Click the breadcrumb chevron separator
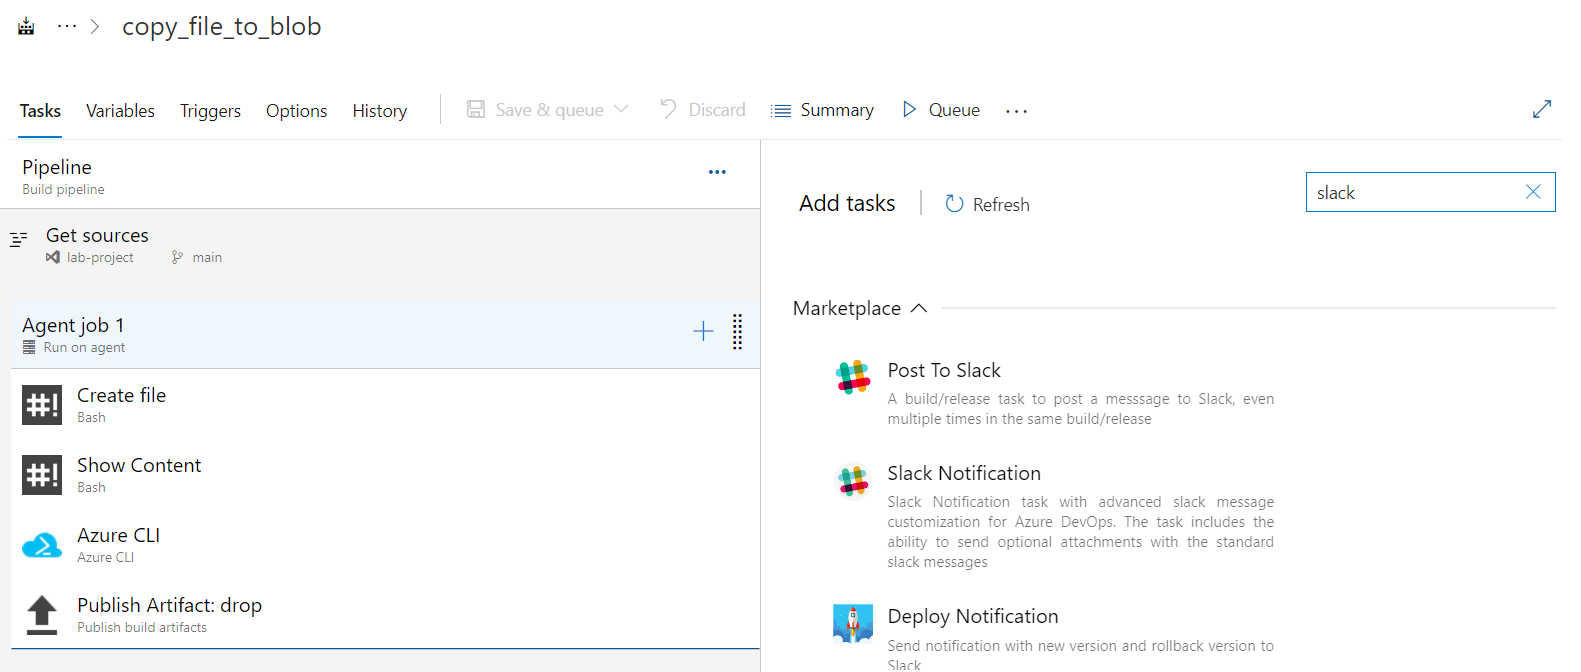The height and width of the screenshot is (672, 1581). (x=95, y=26)
